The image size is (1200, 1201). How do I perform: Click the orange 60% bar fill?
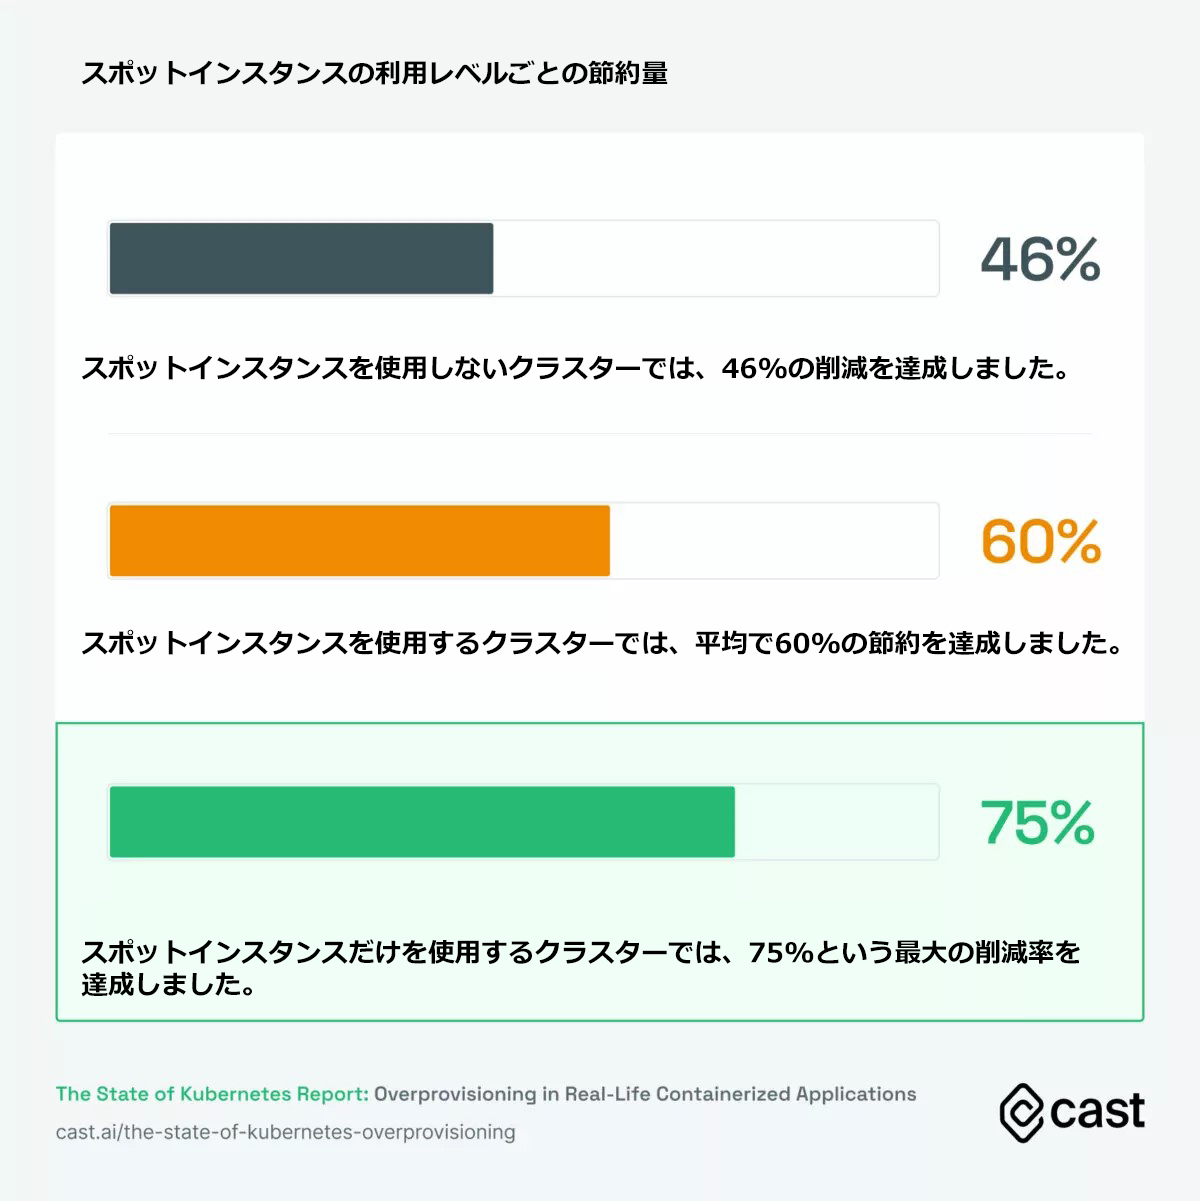point(359,541)
